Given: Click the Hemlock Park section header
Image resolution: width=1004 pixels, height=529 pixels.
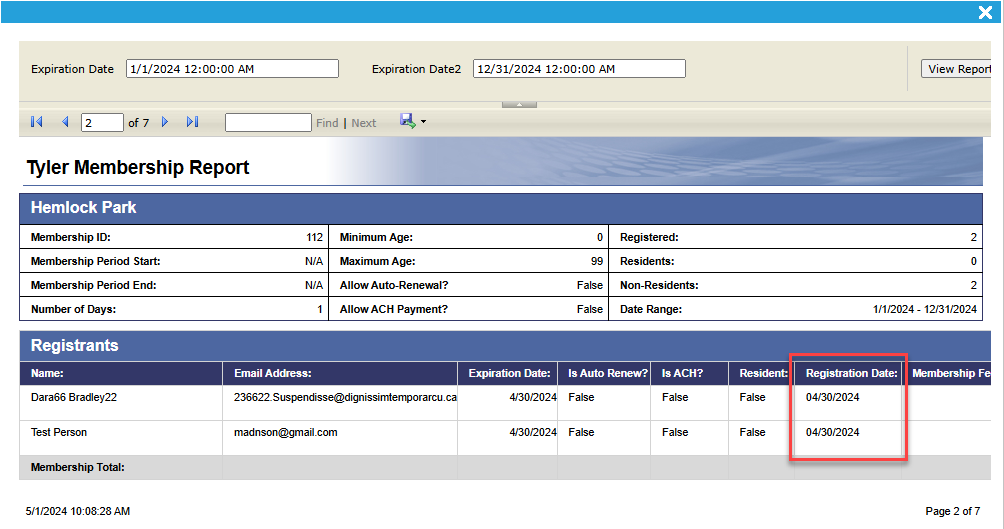Looking at the screenshot, I should coord(84,208).
